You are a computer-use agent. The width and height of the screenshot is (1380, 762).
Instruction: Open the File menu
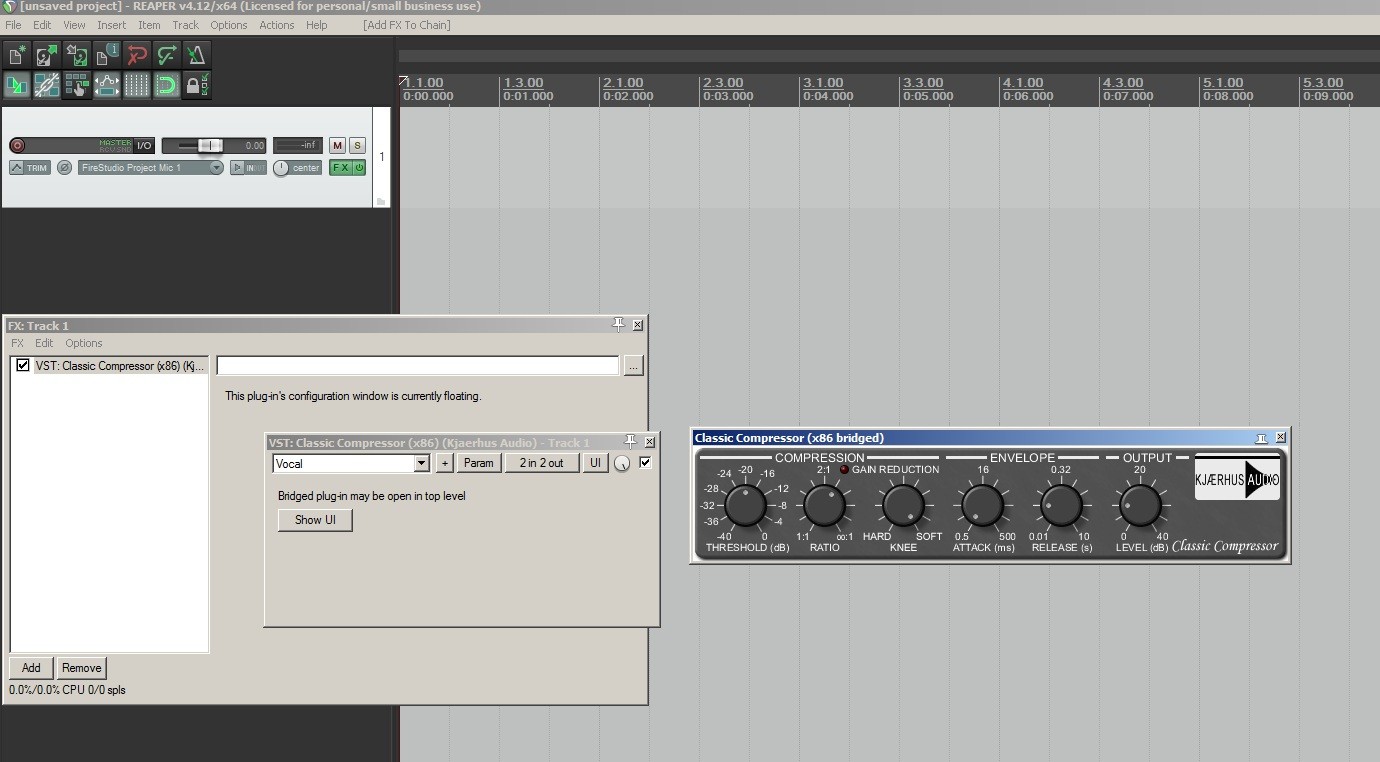(x=13, y=25)
